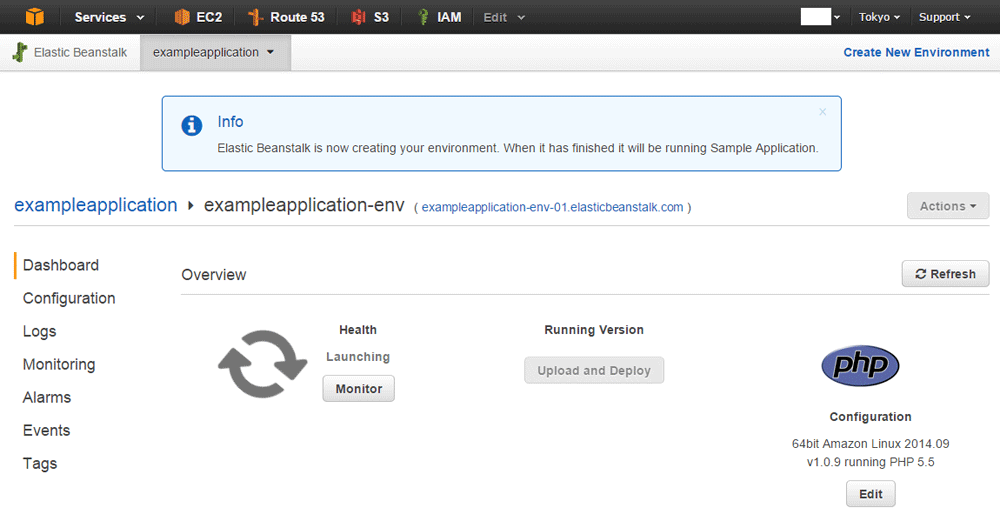Screen dimensions: 1000x521
Task: Select Dashboard in the sidebar
Action: pyautogui.click(x=61, y=265)
